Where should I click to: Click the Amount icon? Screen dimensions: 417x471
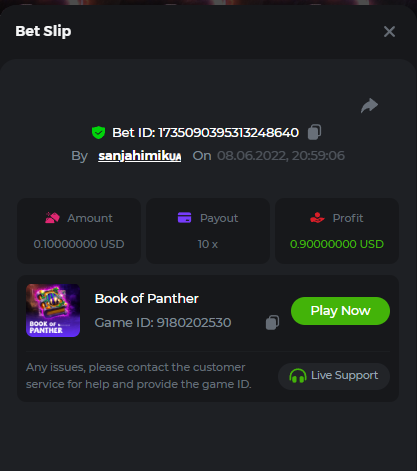(x=52, y=218)
